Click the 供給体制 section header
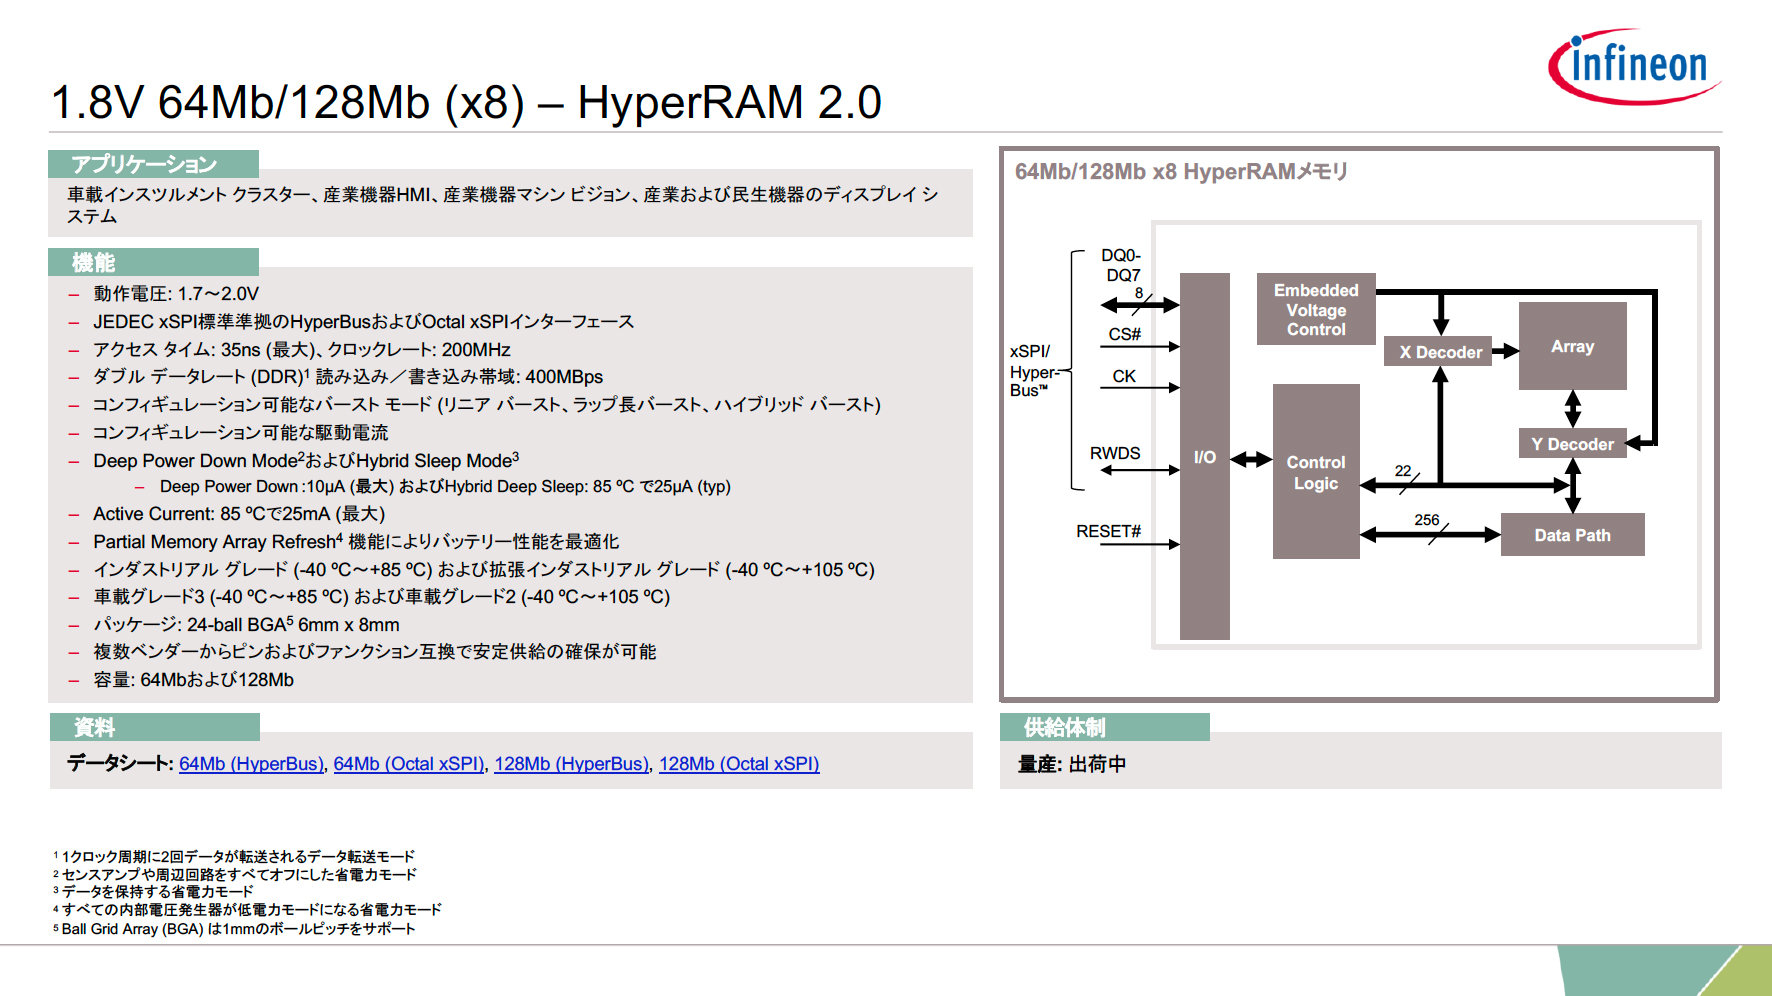The height and width of the screenshot is (996, 1772). (x=1105, y=727)
